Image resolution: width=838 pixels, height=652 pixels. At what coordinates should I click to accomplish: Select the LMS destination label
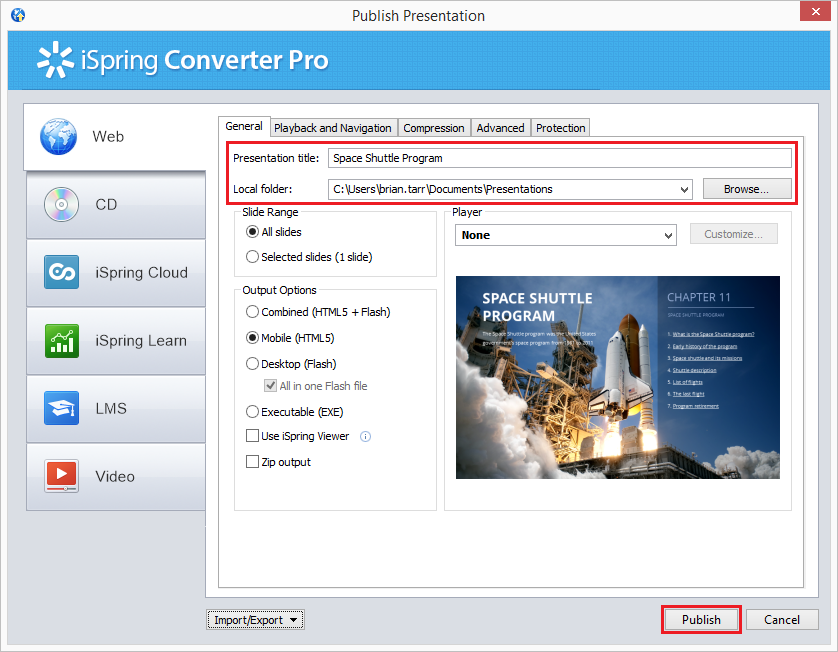coord(111,408)
